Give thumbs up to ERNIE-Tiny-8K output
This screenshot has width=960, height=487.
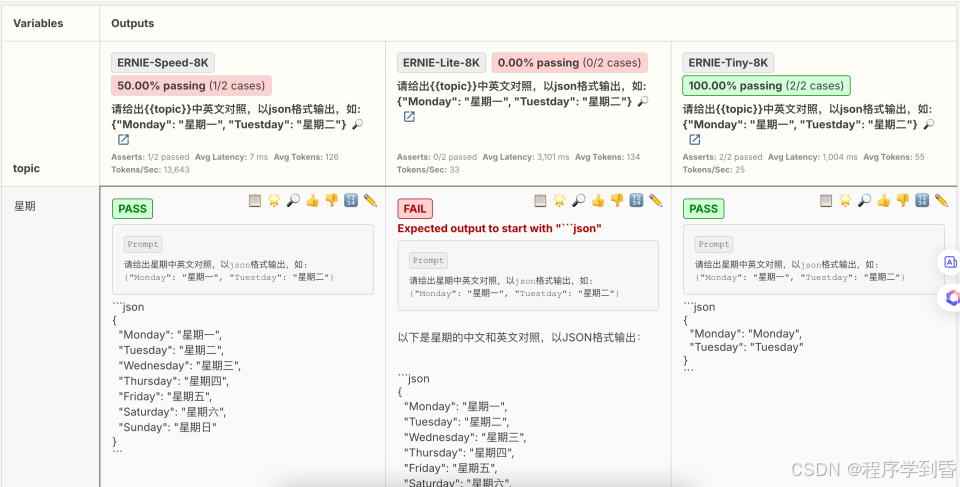click(x=883, y=200)
